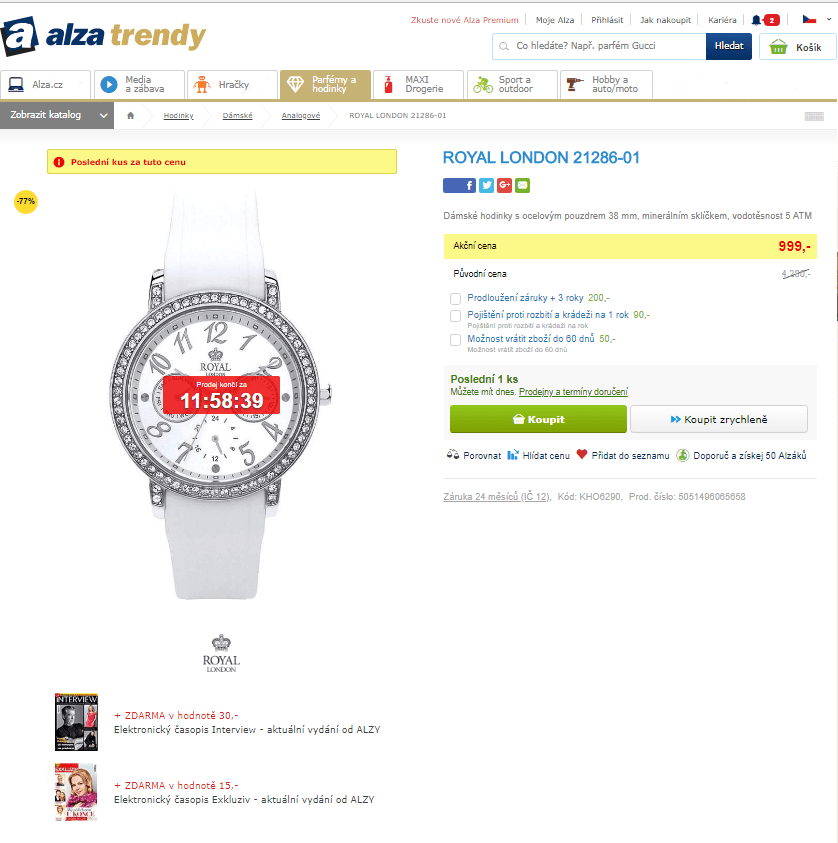Click Porovnat compare icon
Viewport: 838px width, 843px height.
pyautogui.click(x=453, y=455)
